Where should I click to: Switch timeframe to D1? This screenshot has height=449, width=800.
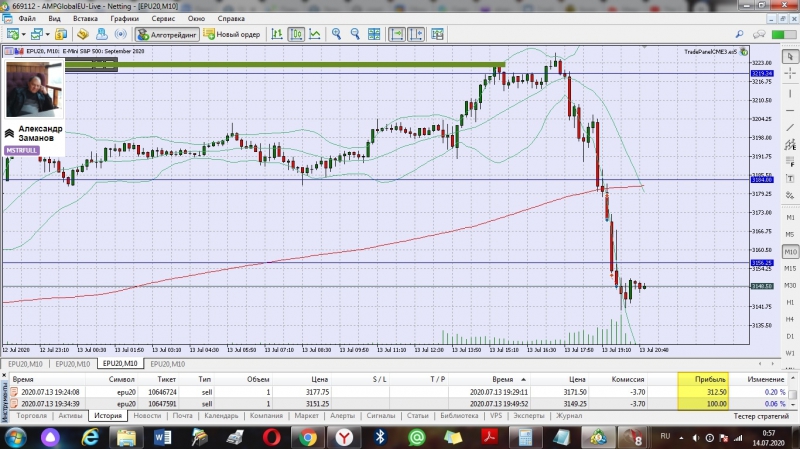pos(790,336)
